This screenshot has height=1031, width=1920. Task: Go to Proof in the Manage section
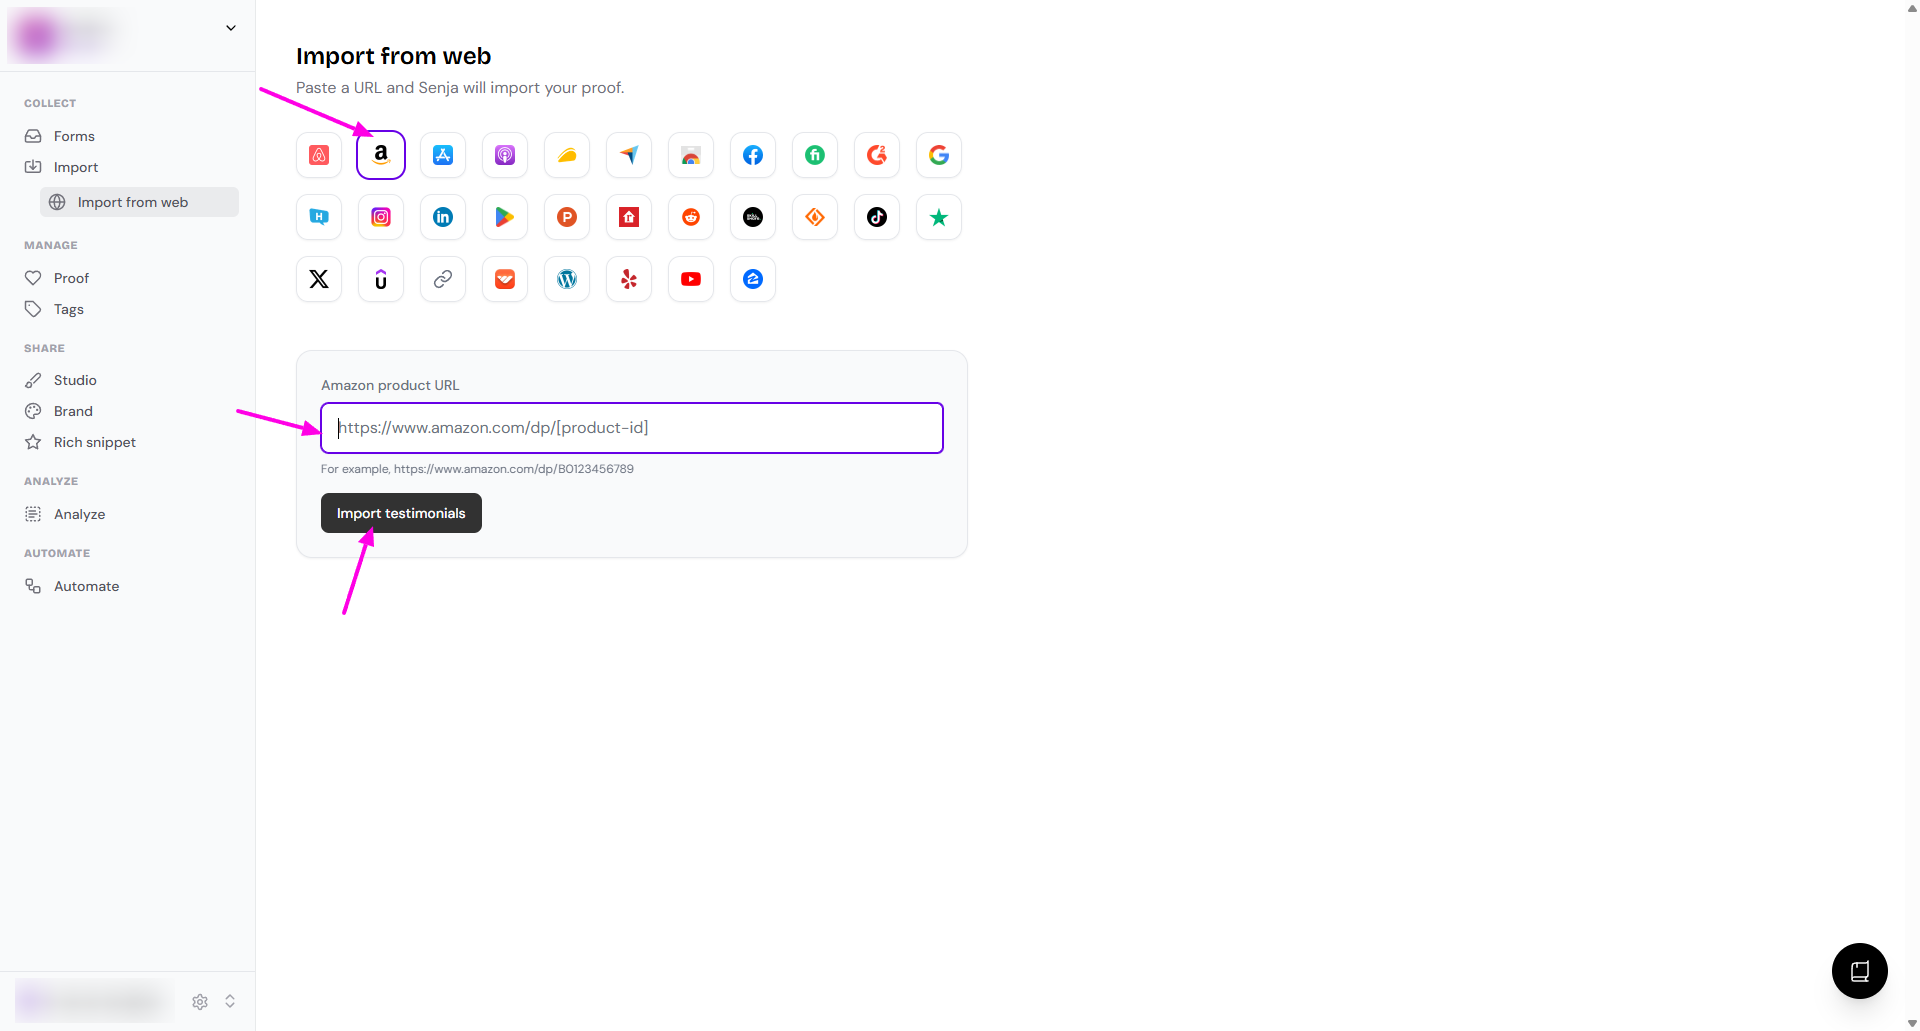coord(71,278)
